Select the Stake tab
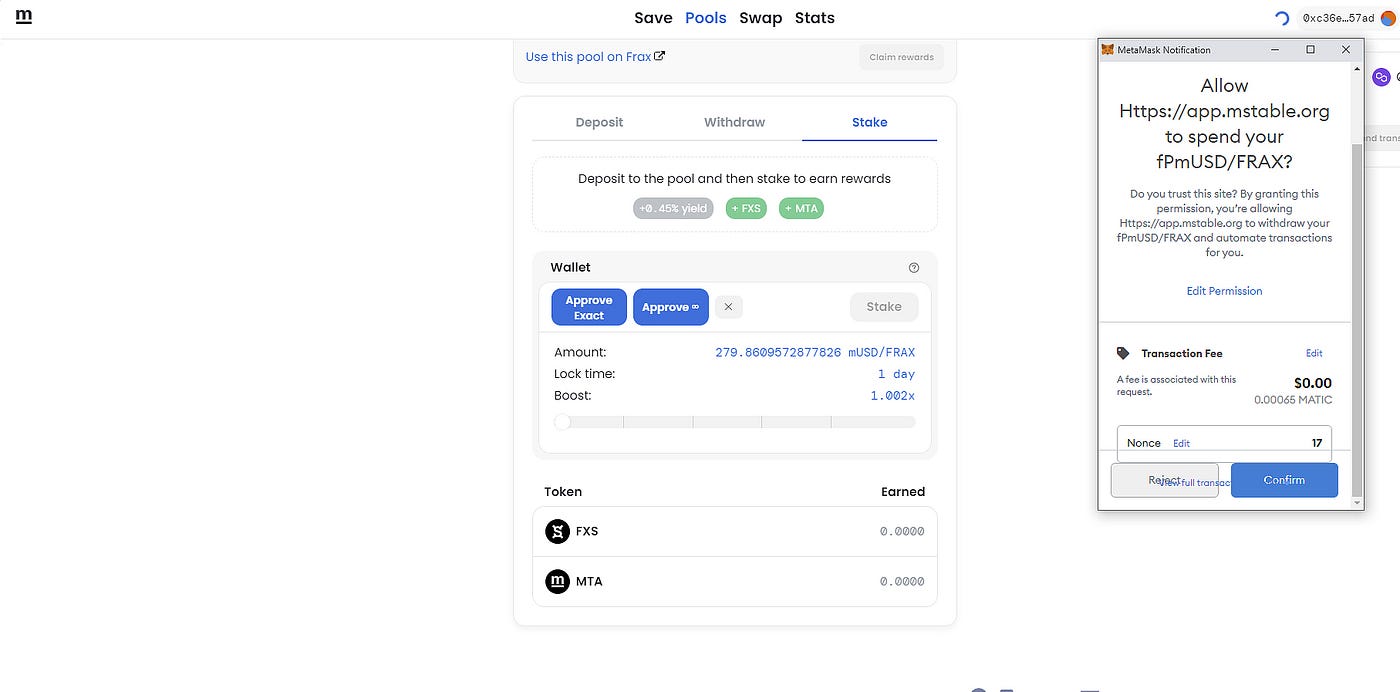This screenshot has height=692, width=1400. [x=869, y=122]
